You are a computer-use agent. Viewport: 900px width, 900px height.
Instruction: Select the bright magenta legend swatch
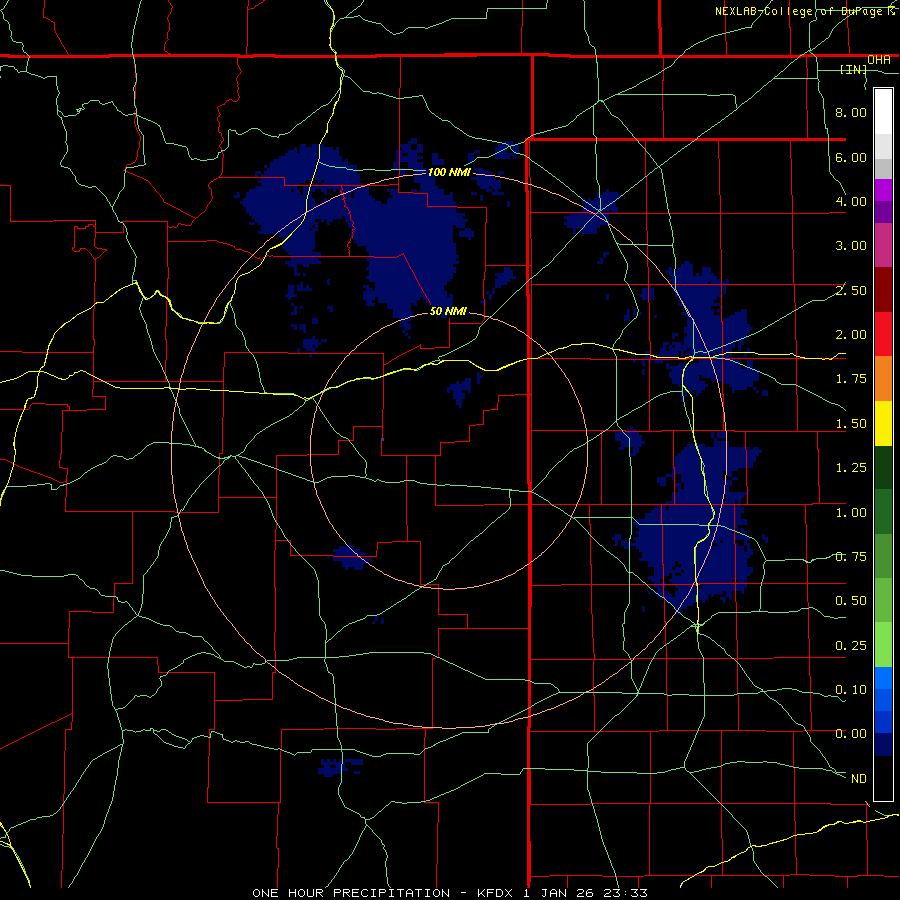[x=883, y=190]
